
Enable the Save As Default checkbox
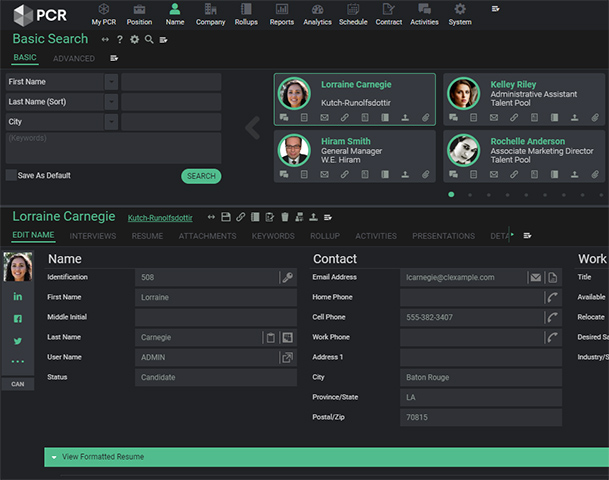tap(11, 175)
